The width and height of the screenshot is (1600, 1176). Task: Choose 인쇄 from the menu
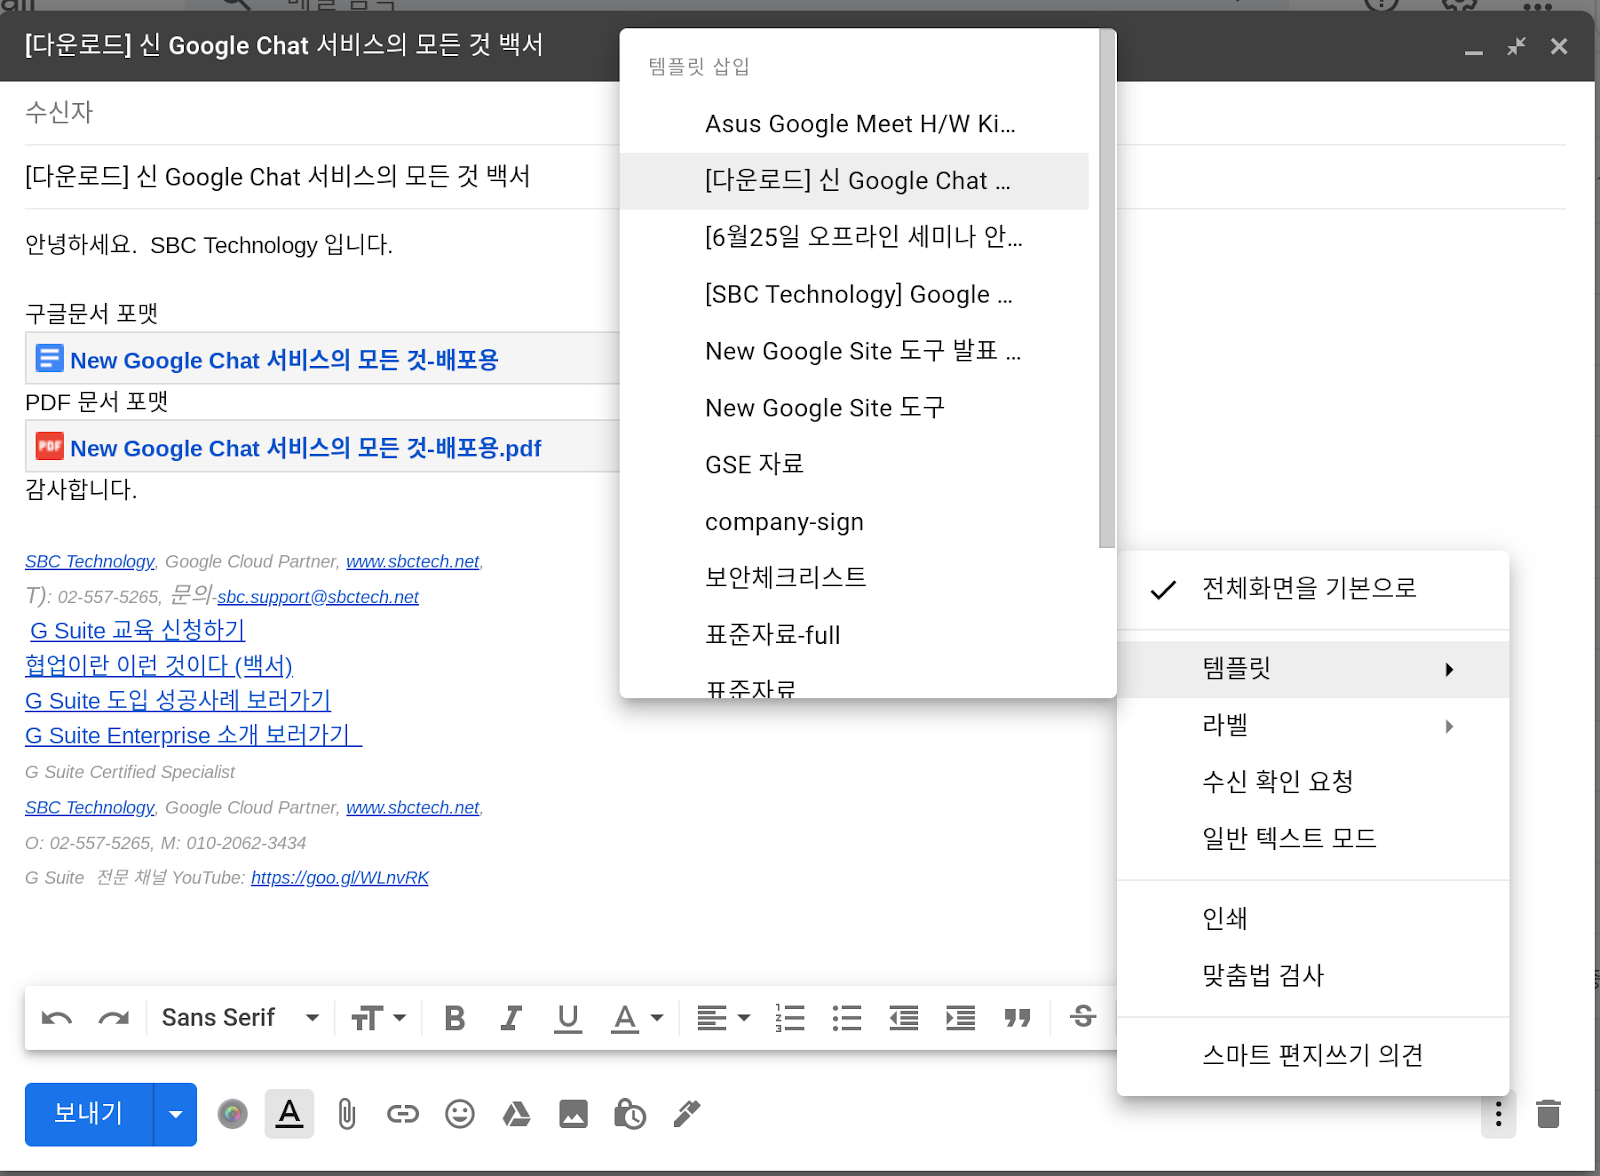tap(1313, 919)
